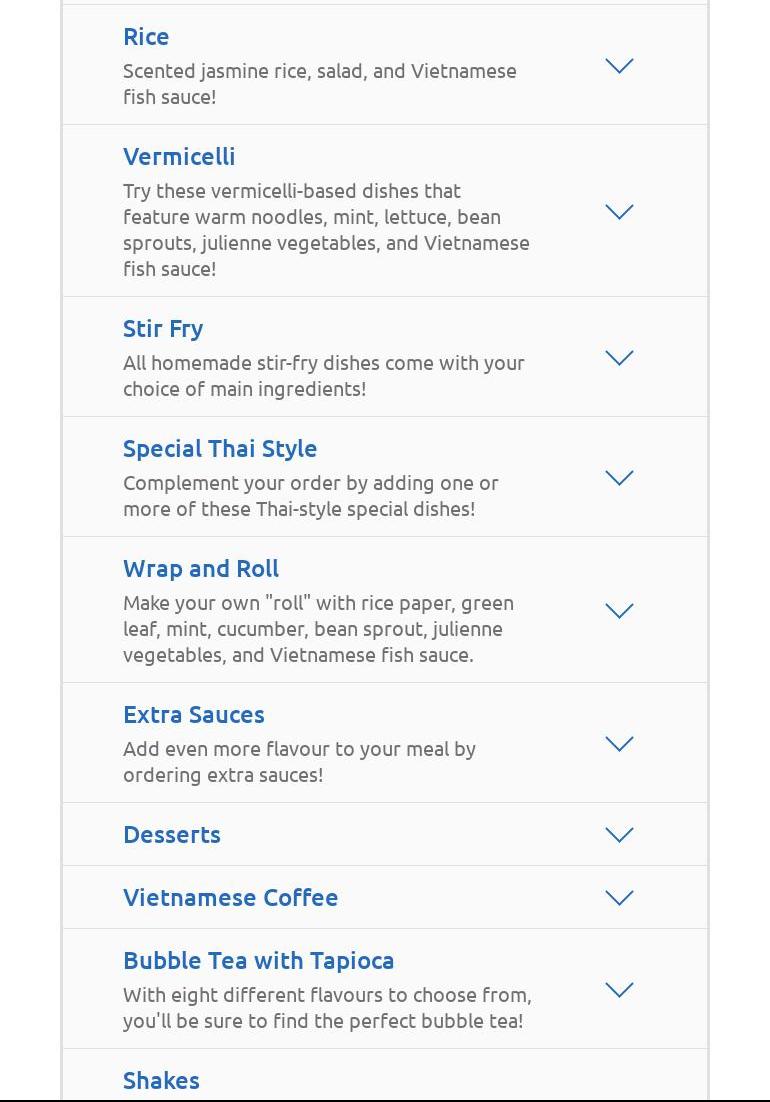770x1102 pixels.
Task: Open the Wrap and Roll chevron
Action: pos(620,611)
